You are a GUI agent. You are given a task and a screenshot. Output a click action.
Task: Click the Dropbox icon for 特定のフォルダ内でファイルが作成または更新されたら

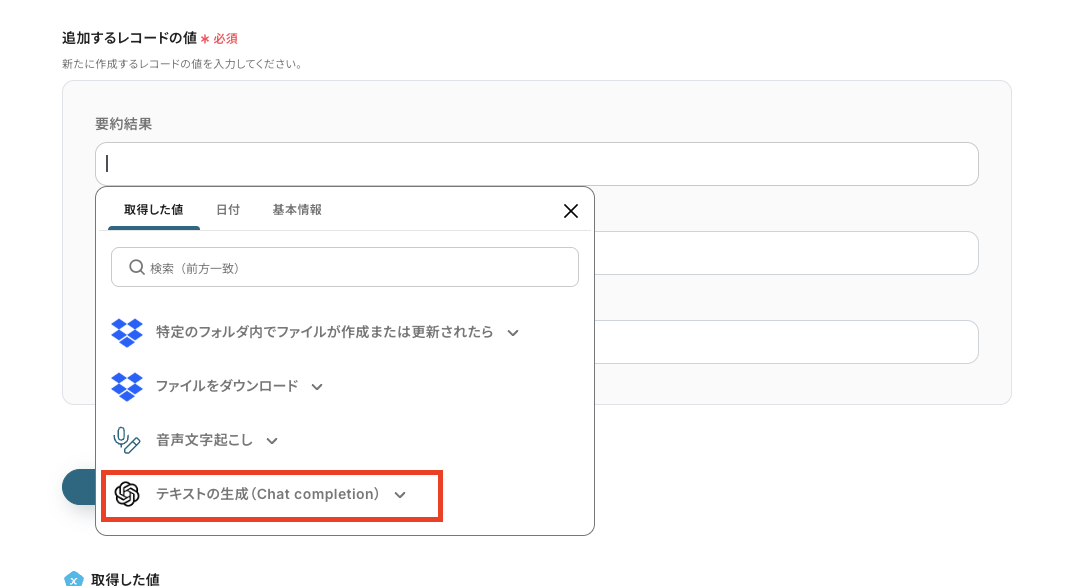click(x=127, y=333)
